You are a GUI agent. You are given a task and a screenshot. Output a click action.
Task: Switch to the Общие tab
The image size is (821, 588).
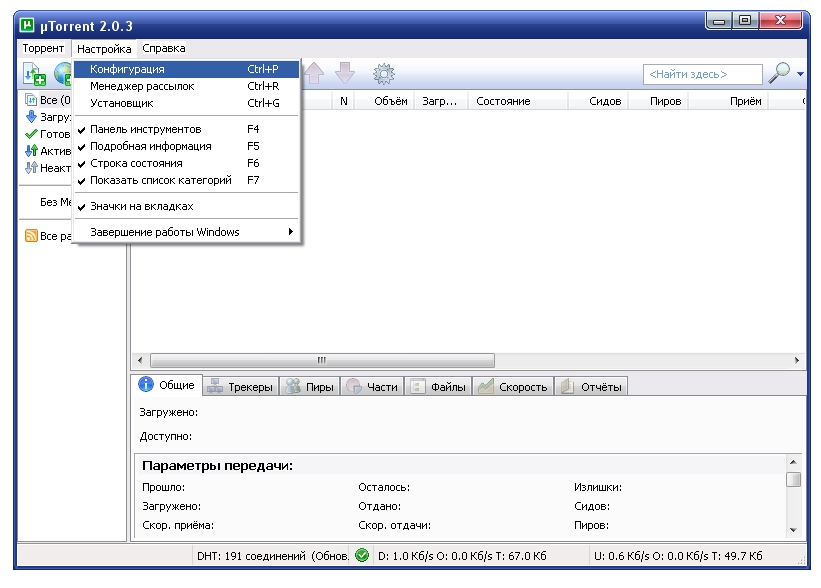(x=167, y=385)
